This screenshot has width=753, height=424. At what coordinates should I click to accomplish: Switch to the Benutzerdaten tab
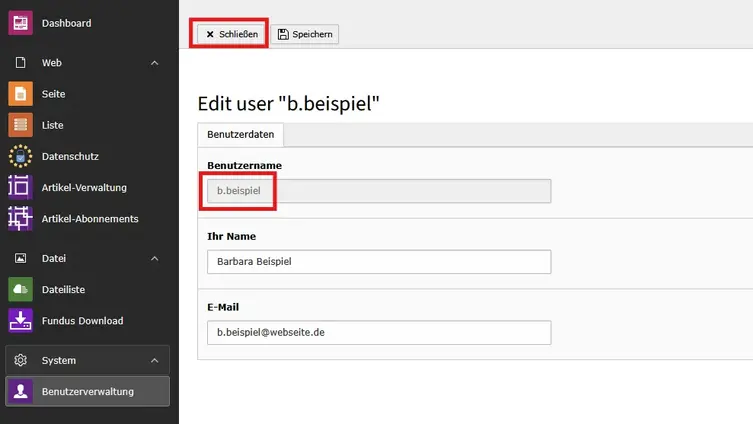coord(242,134)
